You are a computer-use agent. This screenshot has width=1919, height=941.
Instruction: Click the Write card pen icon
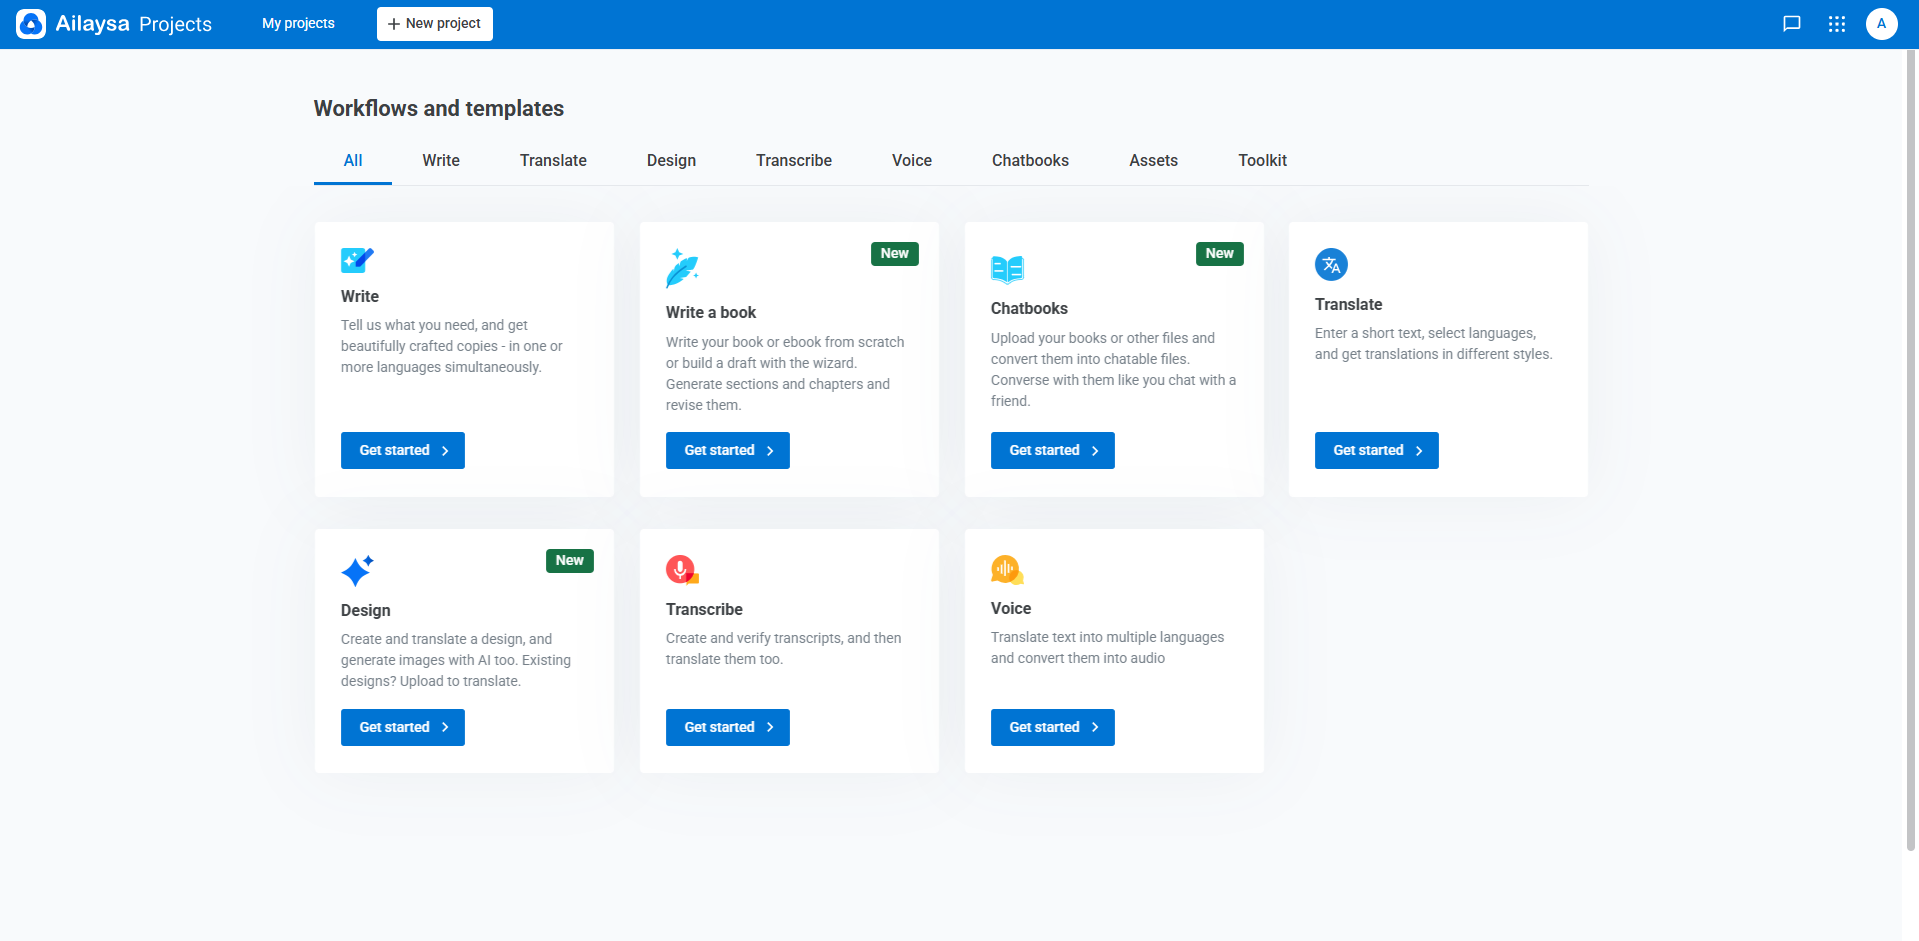pyautogui.click(x=357, y=260)
